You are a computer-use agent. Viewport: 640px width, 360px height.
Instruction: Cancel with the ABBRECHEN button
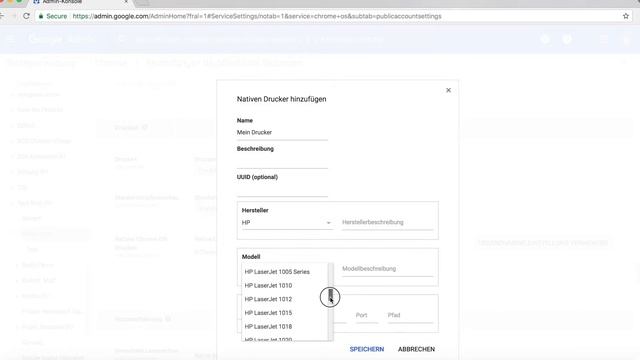[416, 349]
